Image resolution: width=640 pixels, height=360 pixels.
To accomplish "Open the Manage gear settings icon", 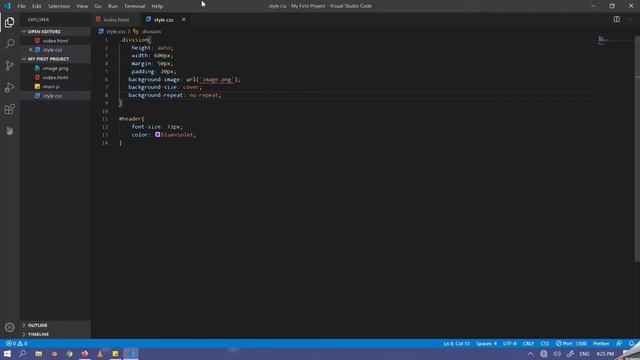I will [x=9, y=327].
